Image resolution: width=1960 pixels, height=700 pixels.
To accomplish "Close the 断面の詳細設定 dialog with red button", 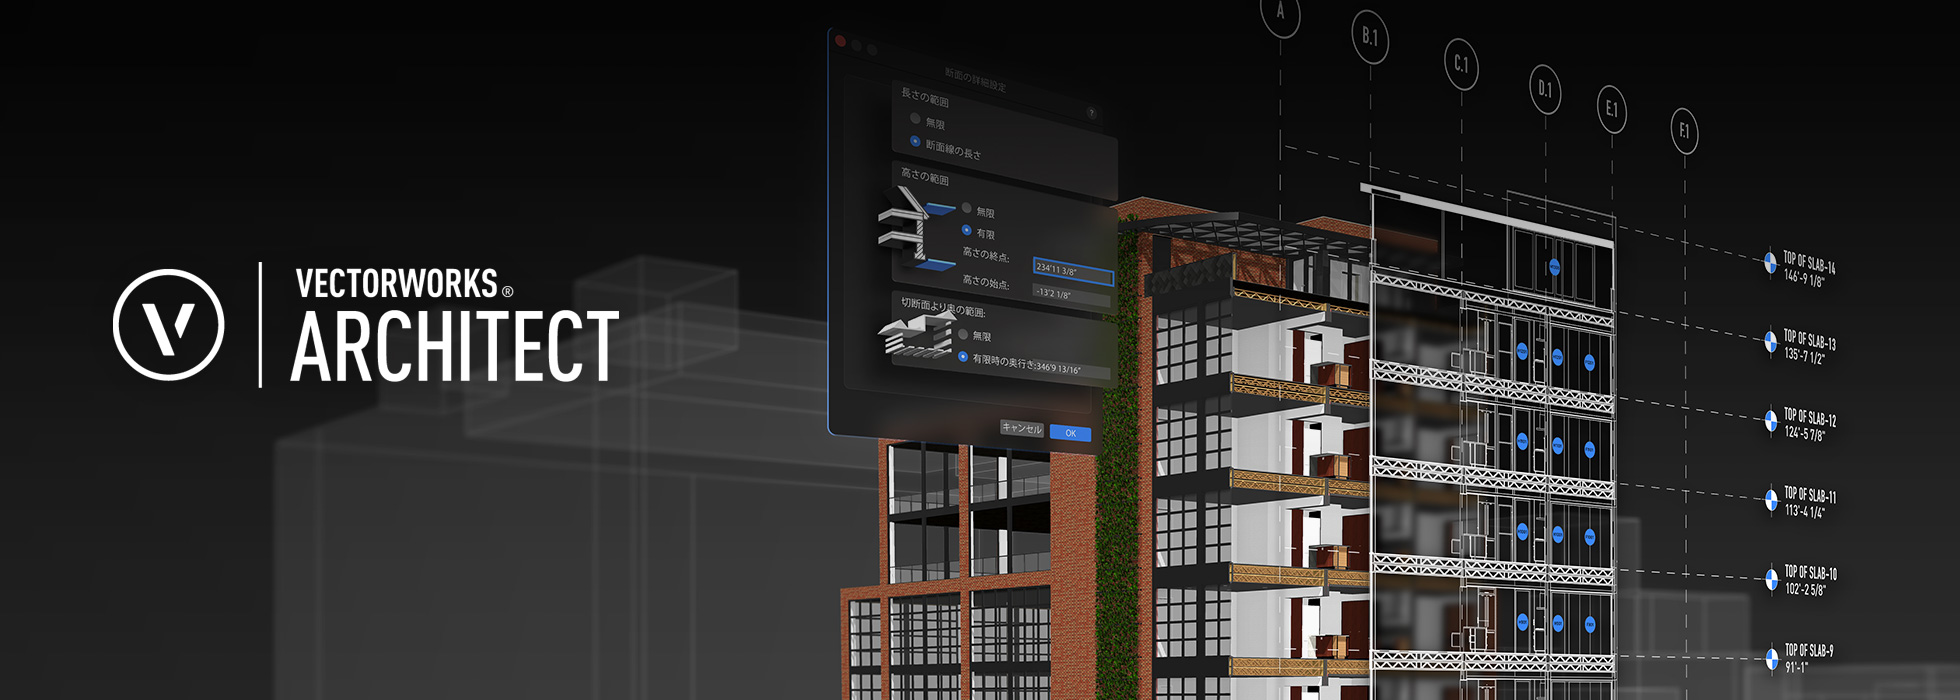I will coord(840,41).
